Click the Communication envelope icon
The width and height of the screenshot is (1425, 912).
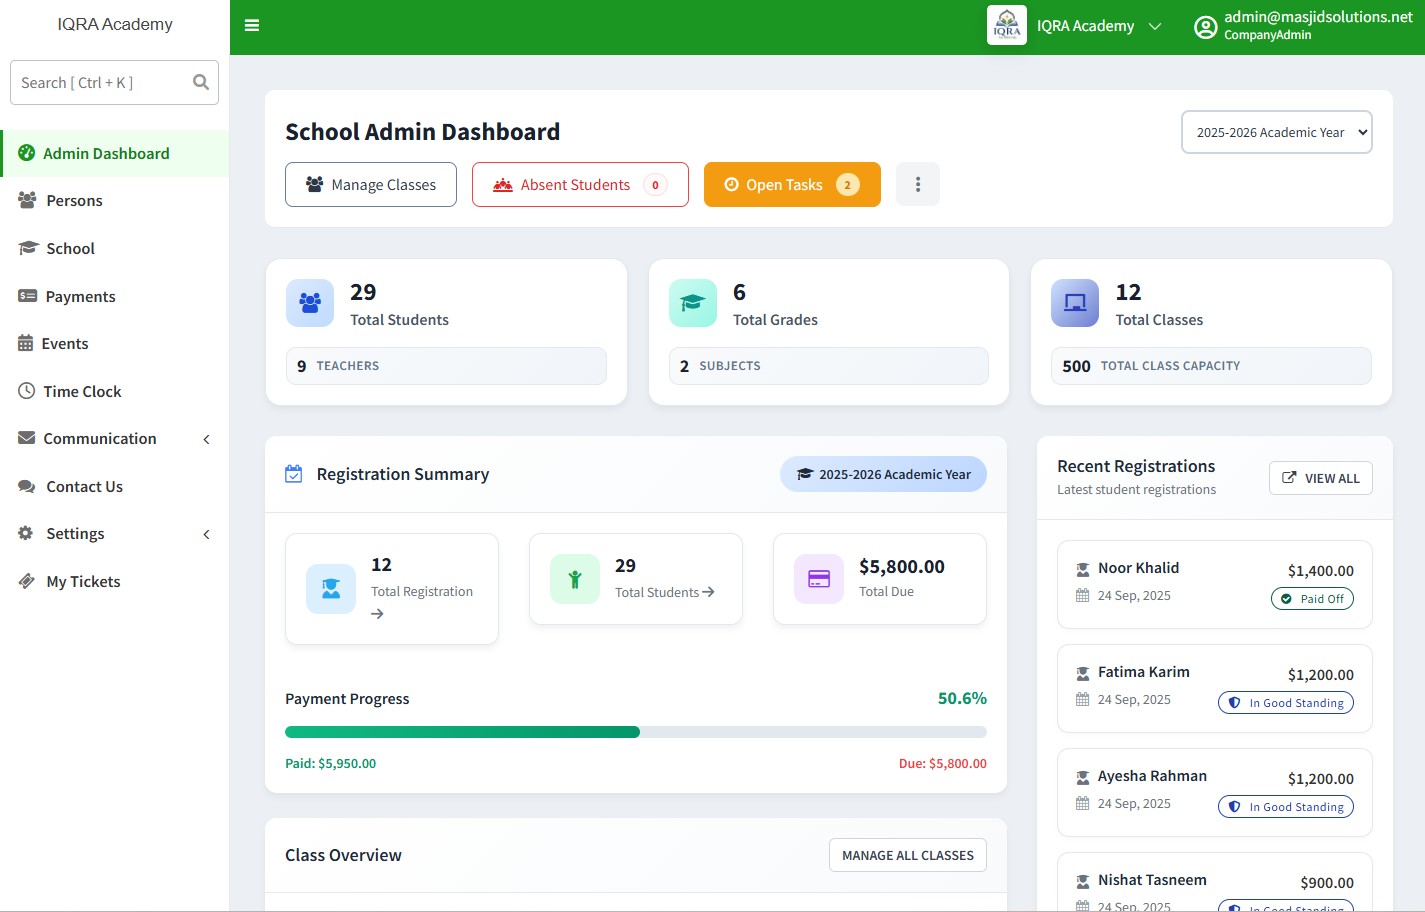pyautogui.click(x=27, y=438)
